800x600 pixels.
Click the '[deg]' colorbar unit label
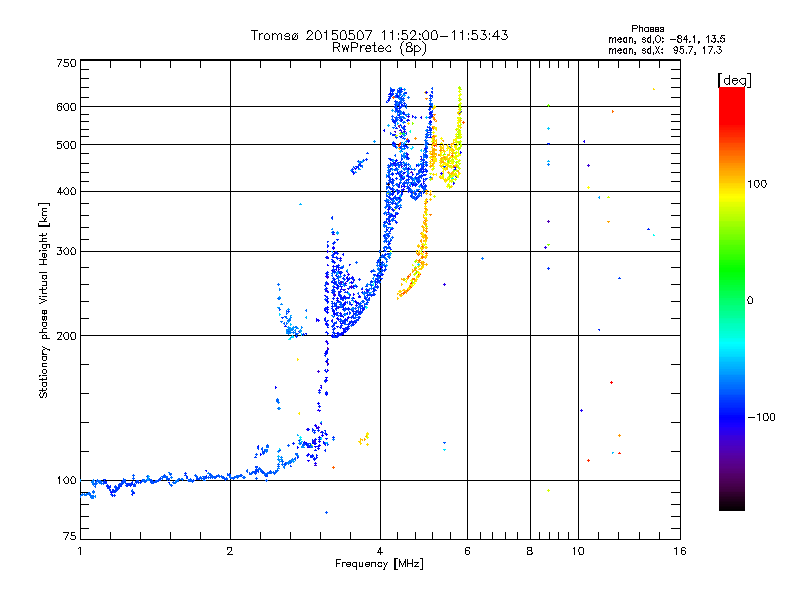734,81
